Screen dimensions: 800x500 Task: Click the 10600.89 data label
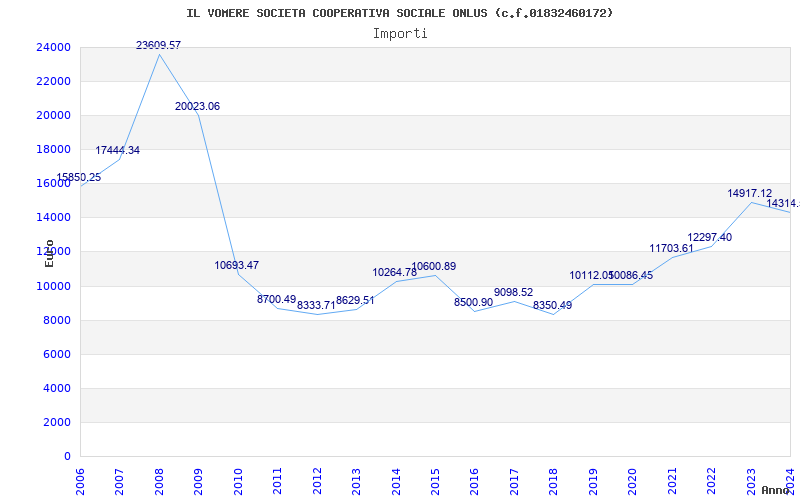coord(434,266)
